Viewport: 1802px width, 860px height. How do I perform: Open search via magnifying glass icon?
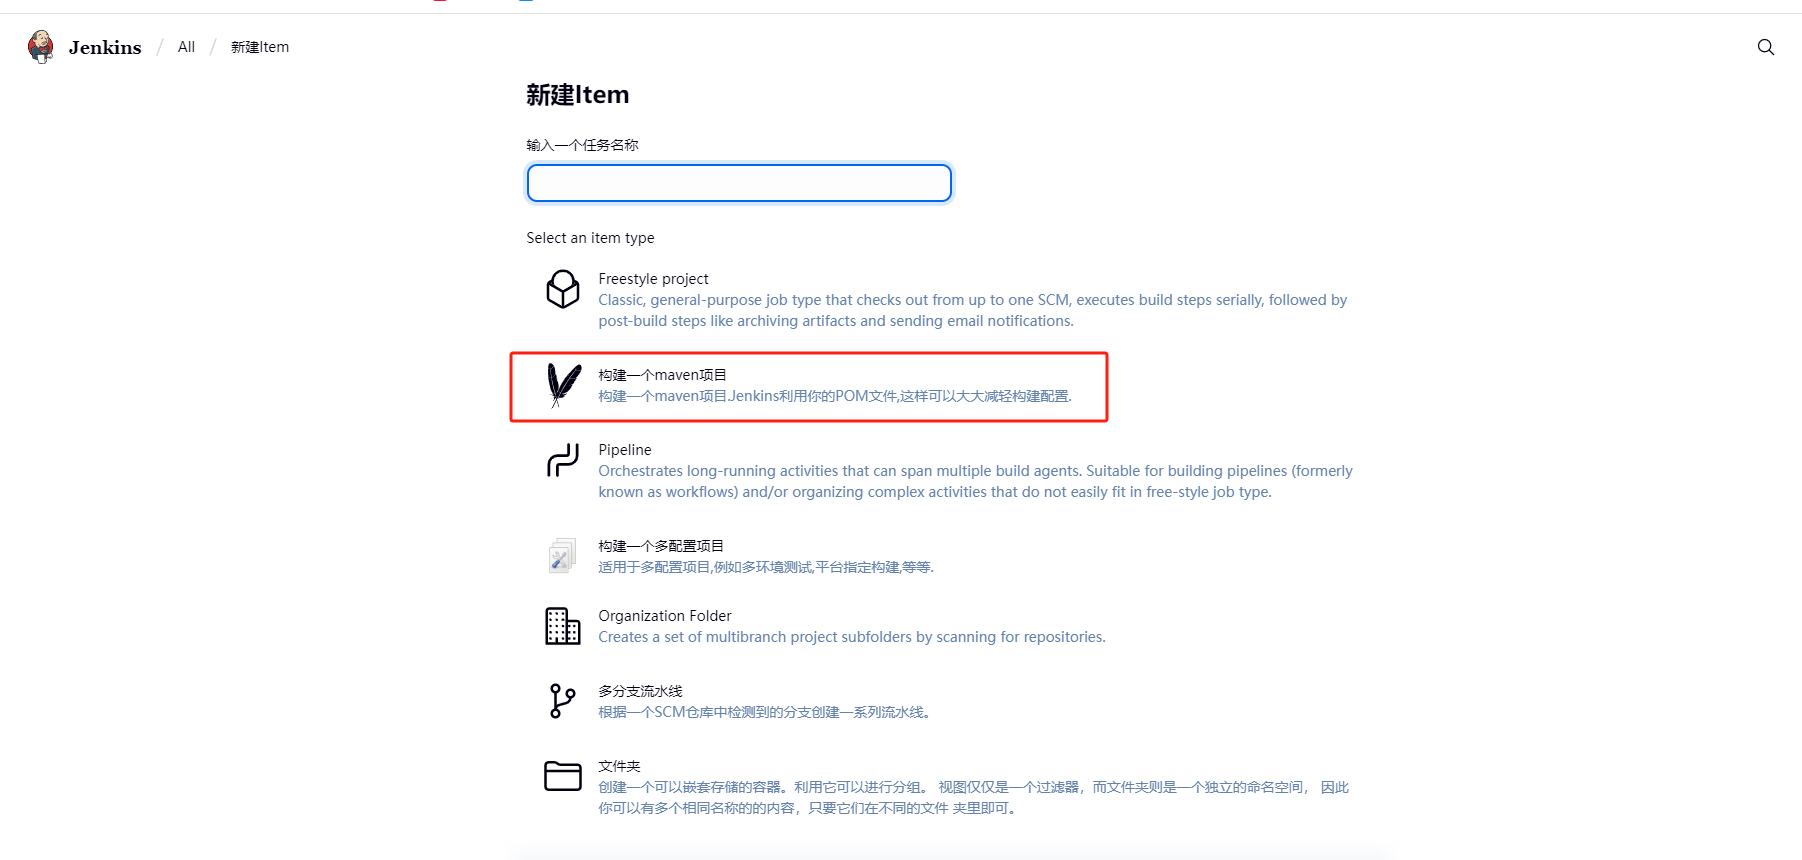[x=1766, y=47]
